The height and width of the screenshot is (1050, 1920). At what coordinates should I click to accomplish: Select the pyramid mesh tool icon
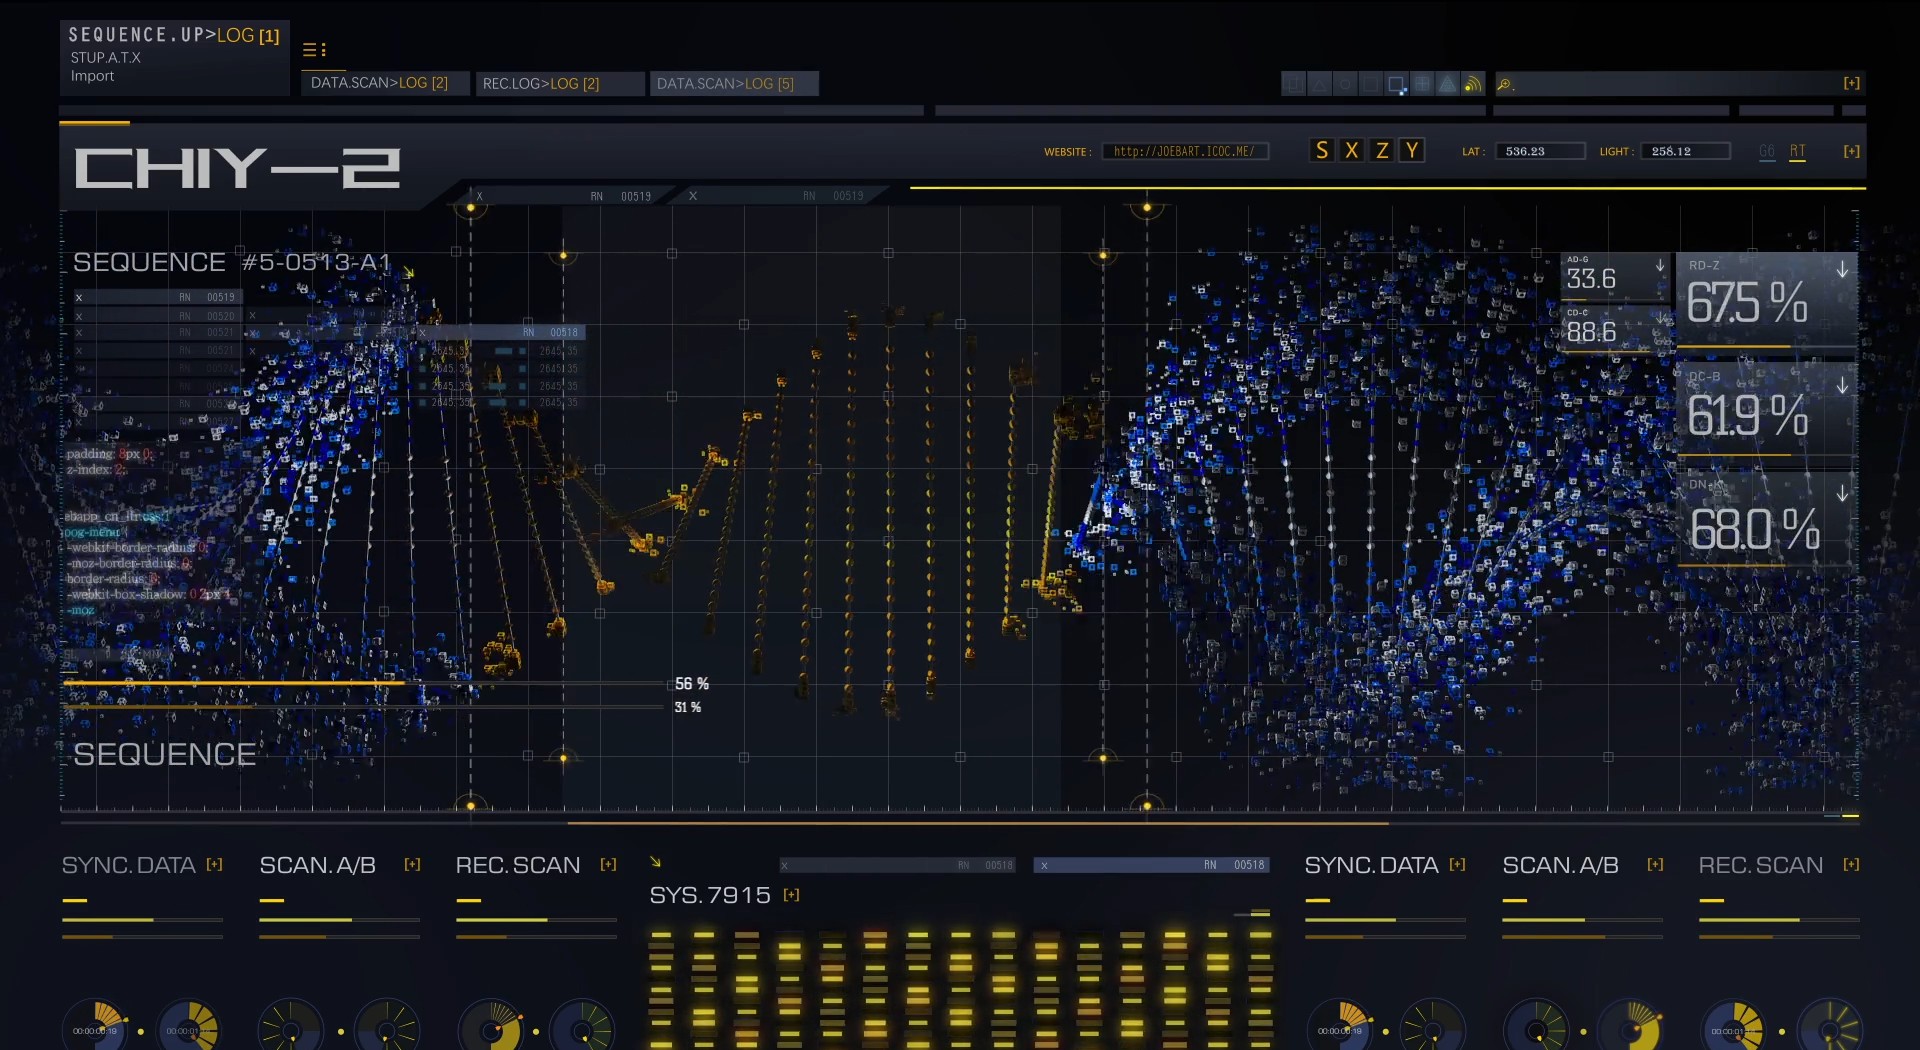tap(1447, 84)
